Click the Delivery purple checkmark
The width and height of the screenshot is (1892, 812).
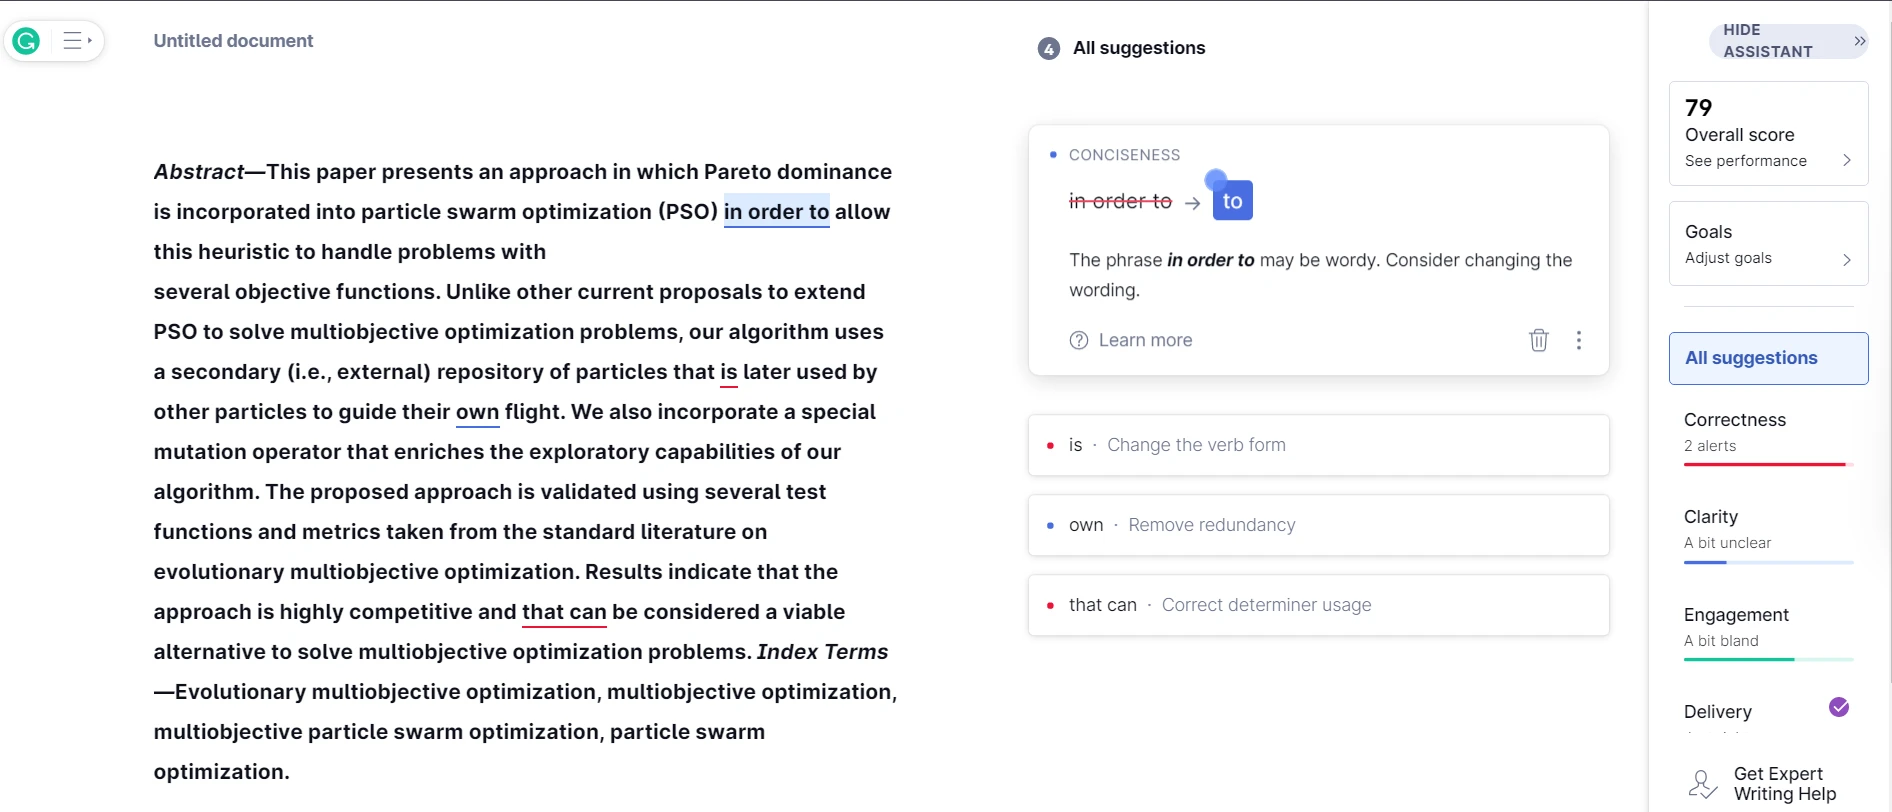pyautogui.click(x=1839, y=707)
